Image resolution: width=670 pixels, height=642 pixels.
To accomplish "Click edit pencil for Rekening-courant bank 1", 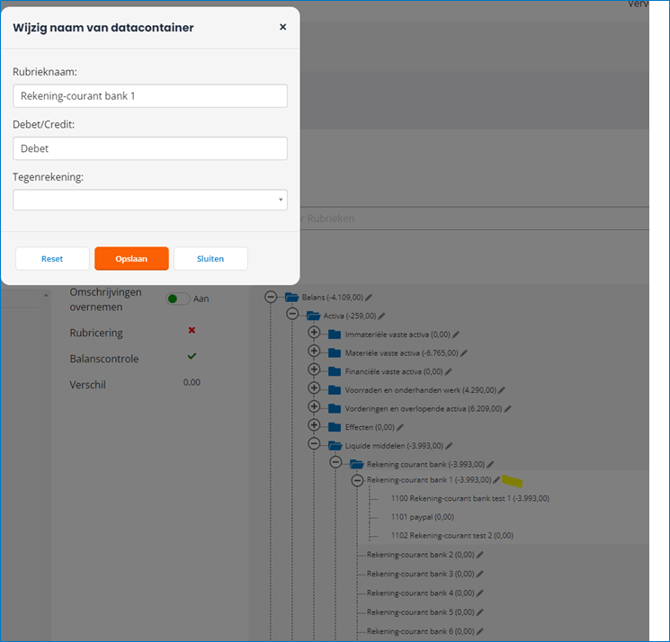I will click(497, 480).
